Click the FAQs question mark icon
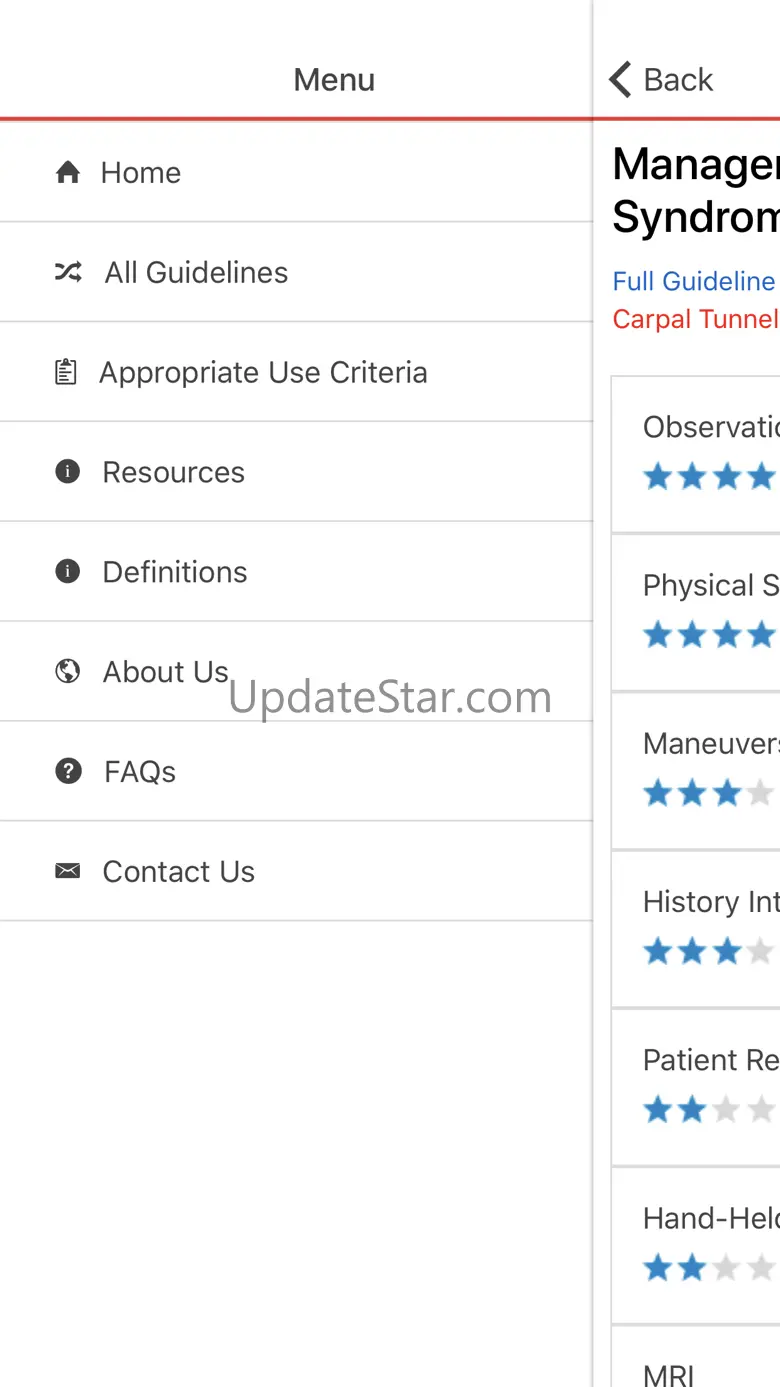780x1387 pixels. click(x=68, y=771)
